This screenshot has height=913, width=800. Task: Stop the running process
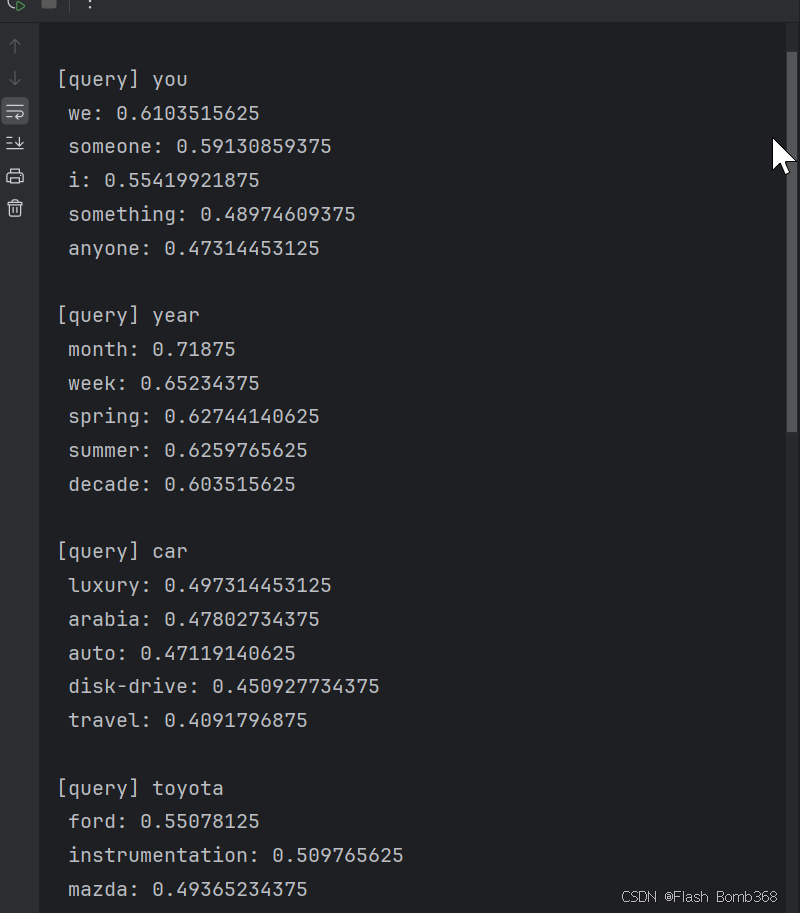coord(49,3)
